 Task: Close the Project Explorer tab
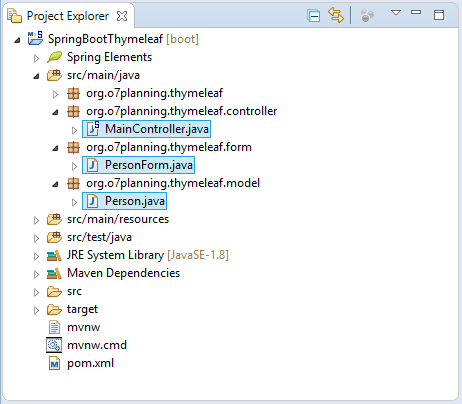click(122, 16)
